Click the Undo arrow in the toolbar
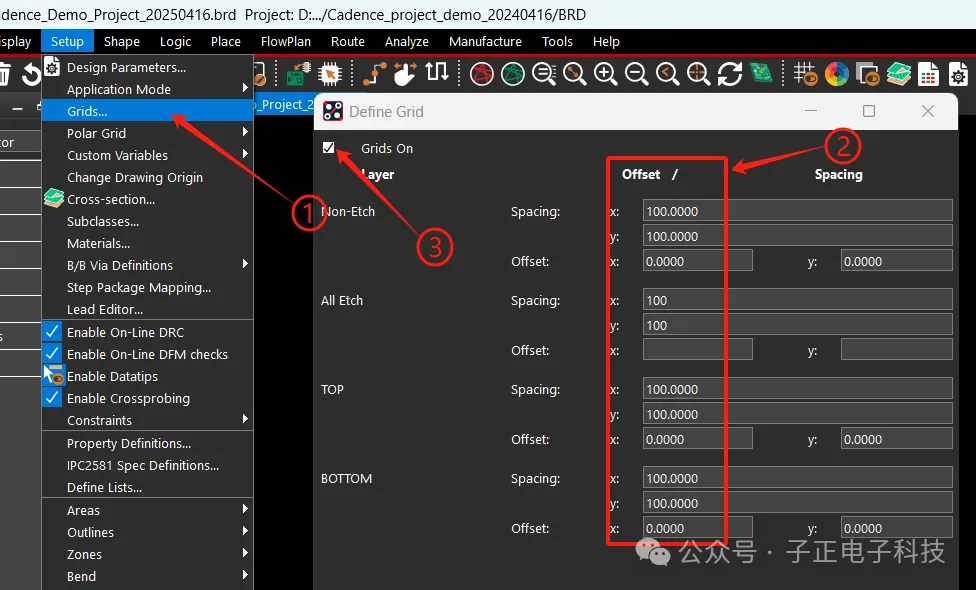The width and height of the screenshot is (976, 590). [30, 74]
